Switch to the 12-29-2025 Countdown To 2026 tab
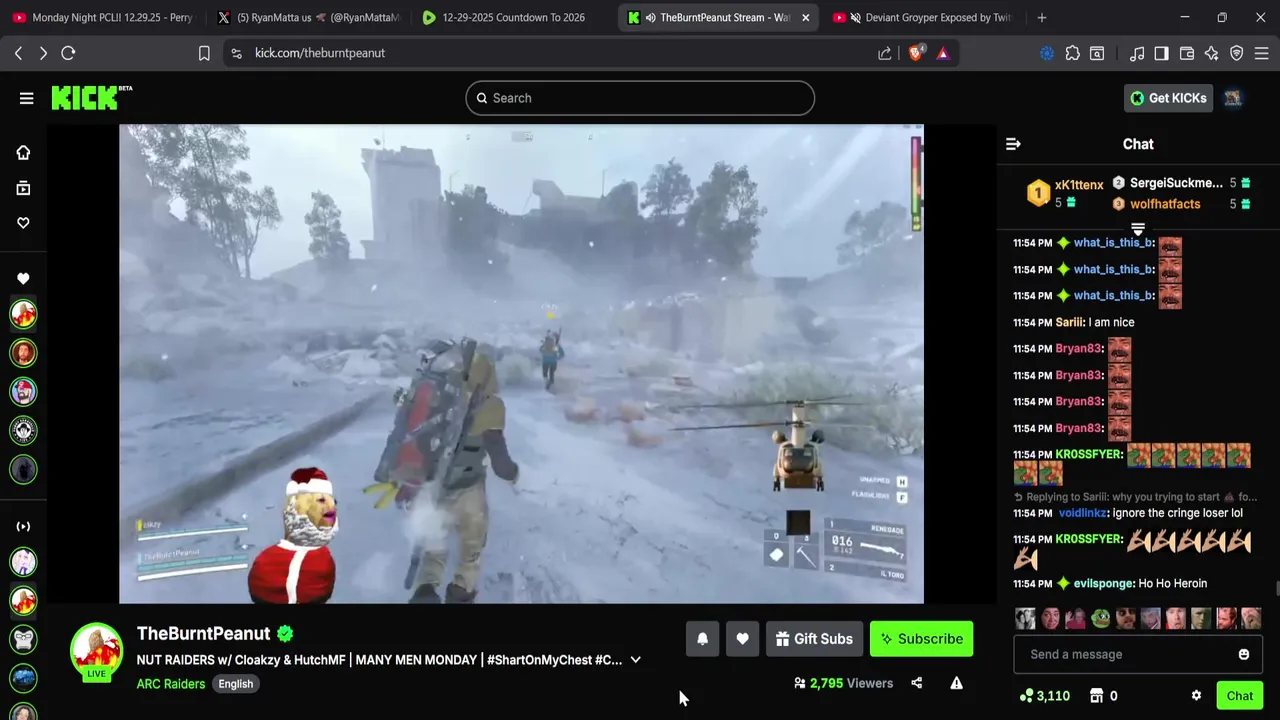1280x720 pixels. click(x=512, y=17)
